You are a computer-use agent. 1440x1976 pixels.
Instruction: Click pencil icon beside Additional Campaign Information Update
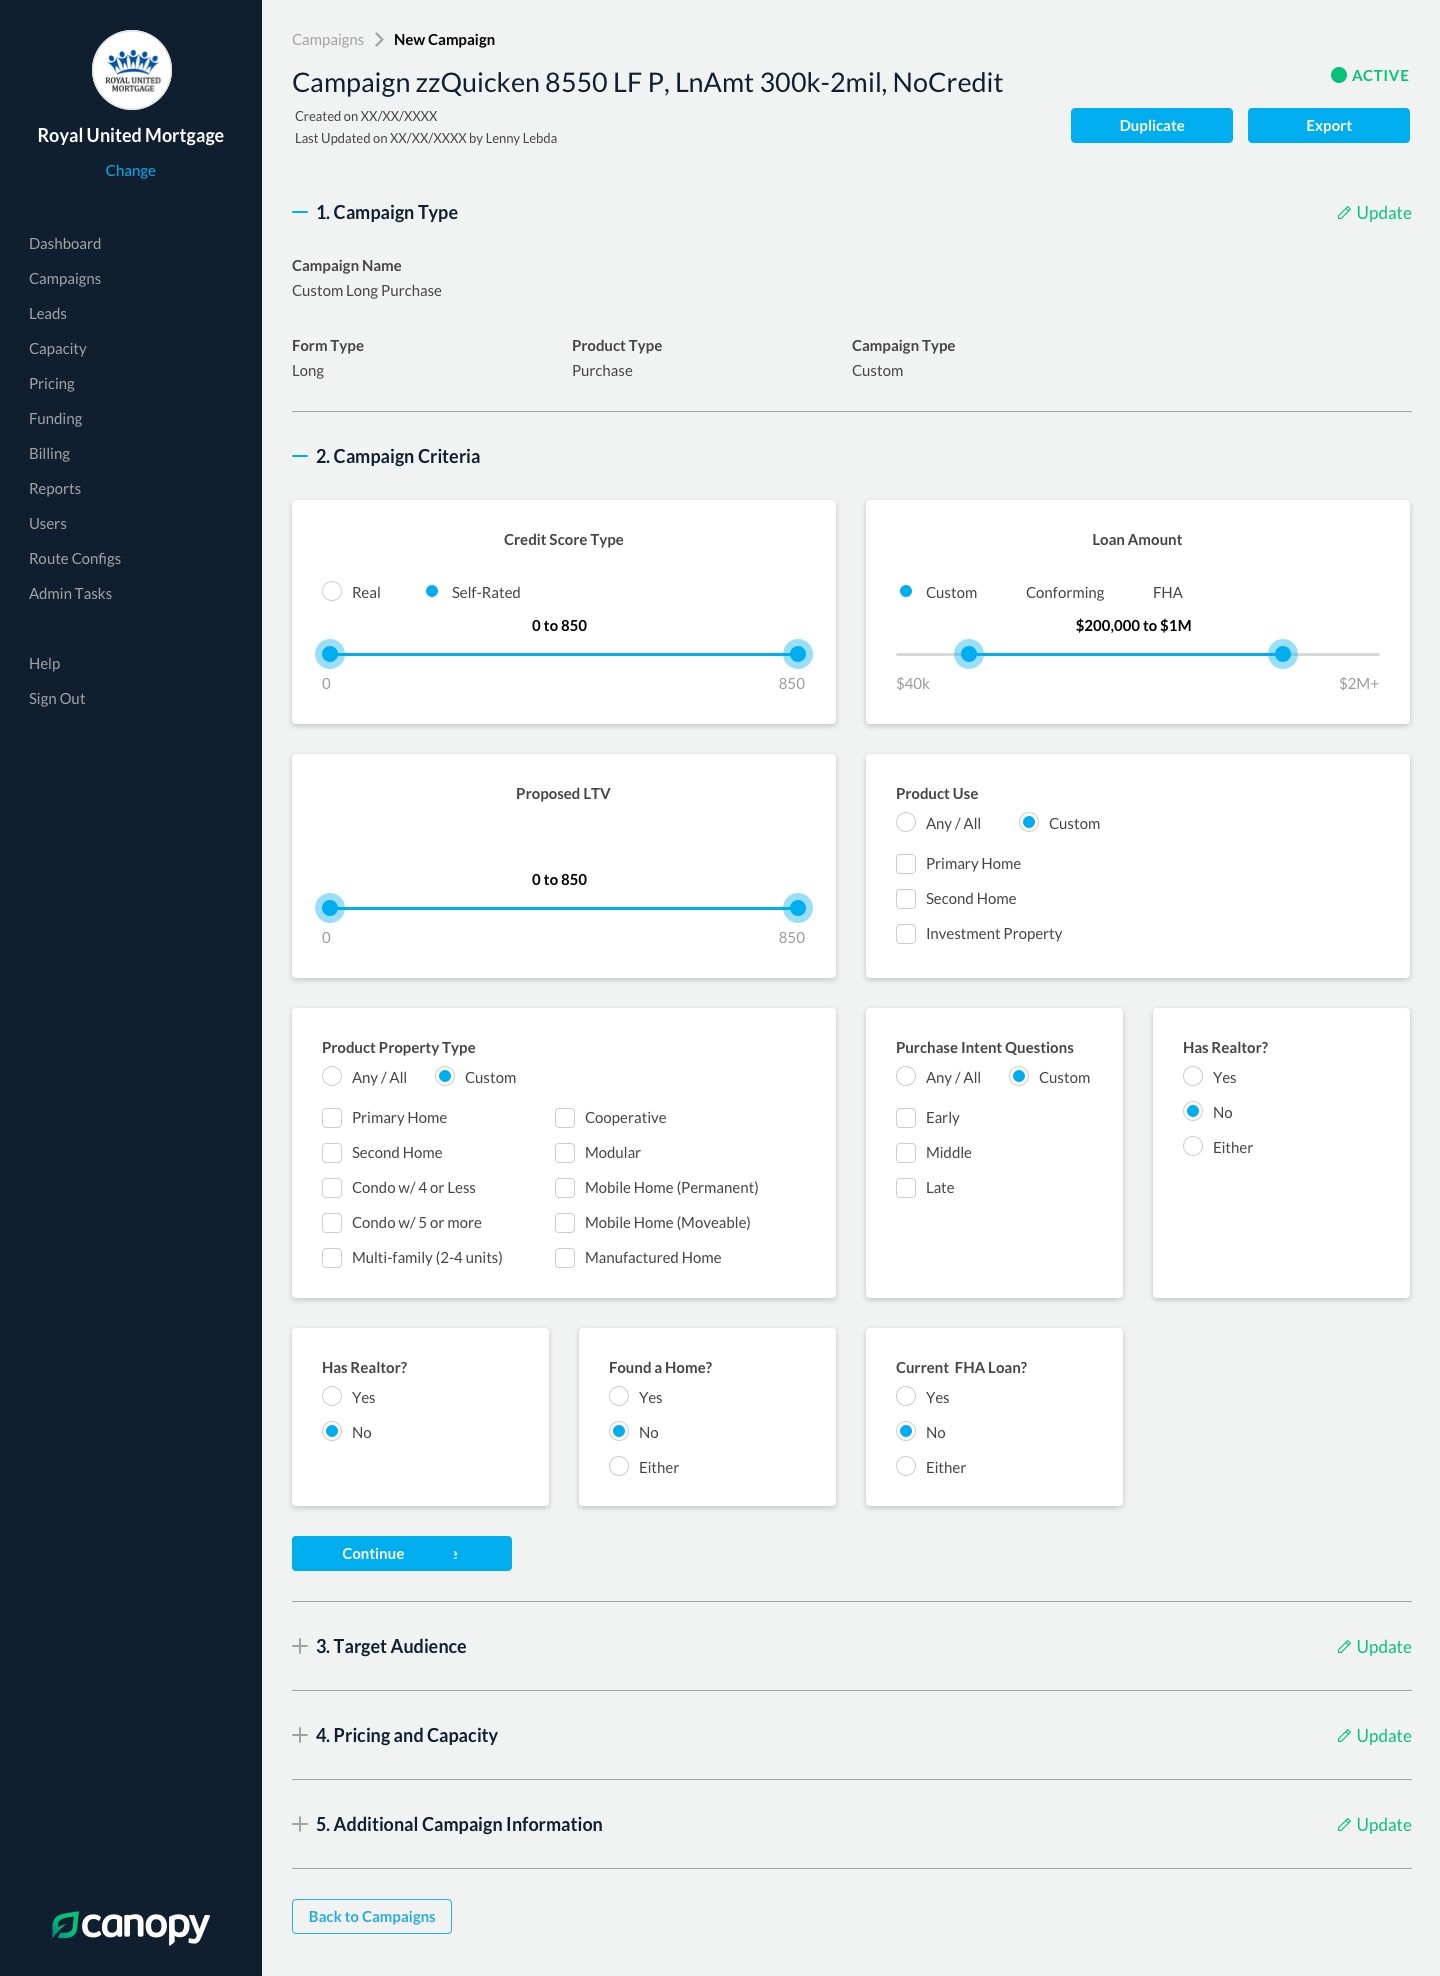pos(1344,1825)
